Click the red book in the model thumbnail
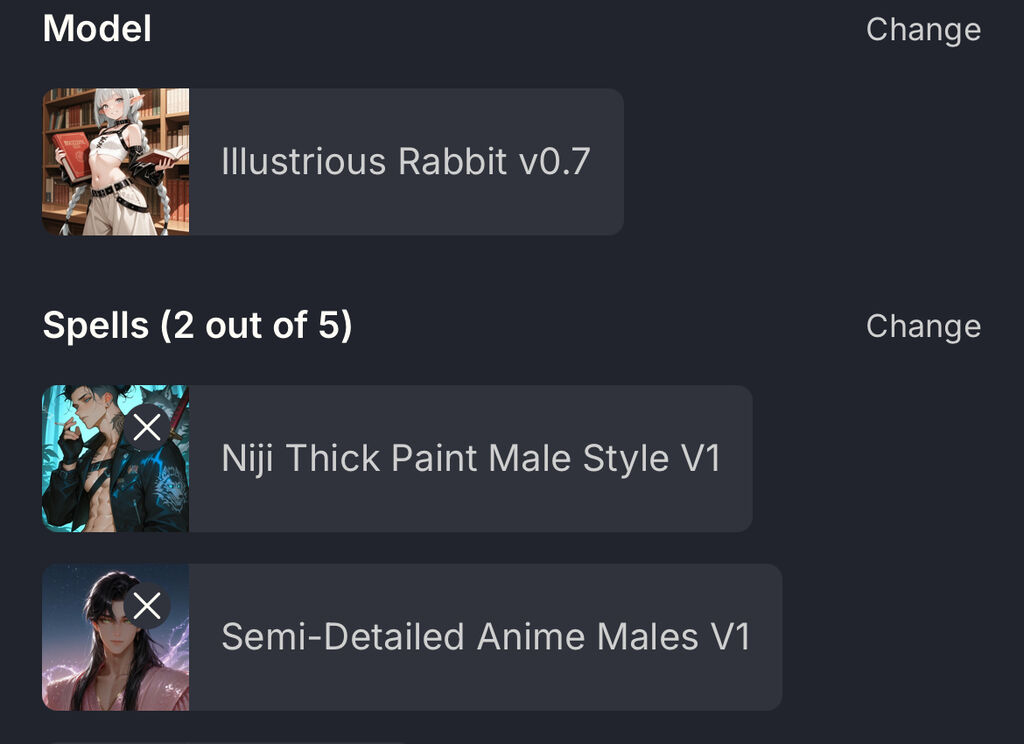The height and width of the screenshot is (744, 1024). pyautogui.click(x=72, y=155)
